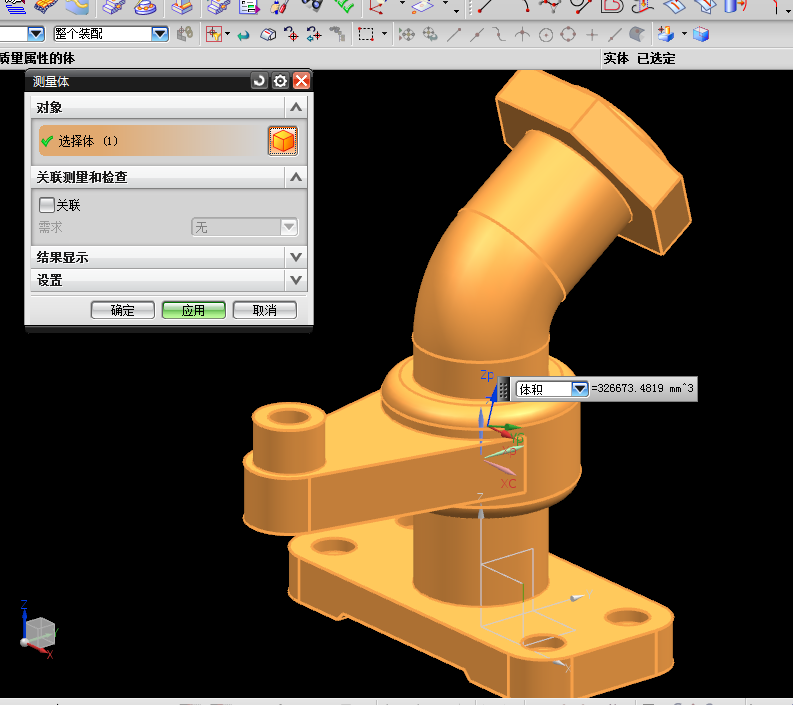Viewport: 793px width, 705px height.
Task: Click the 取消 button
Action: [x=265, y=310]
